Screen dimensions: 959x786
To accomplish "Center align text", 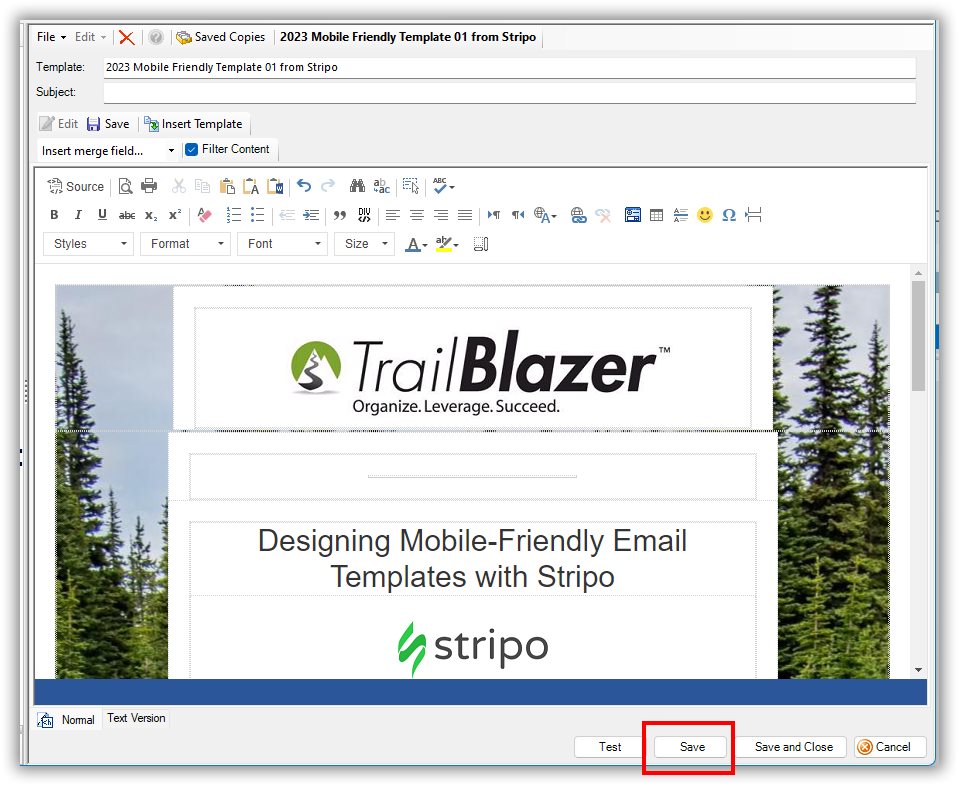I will point(417,215).
